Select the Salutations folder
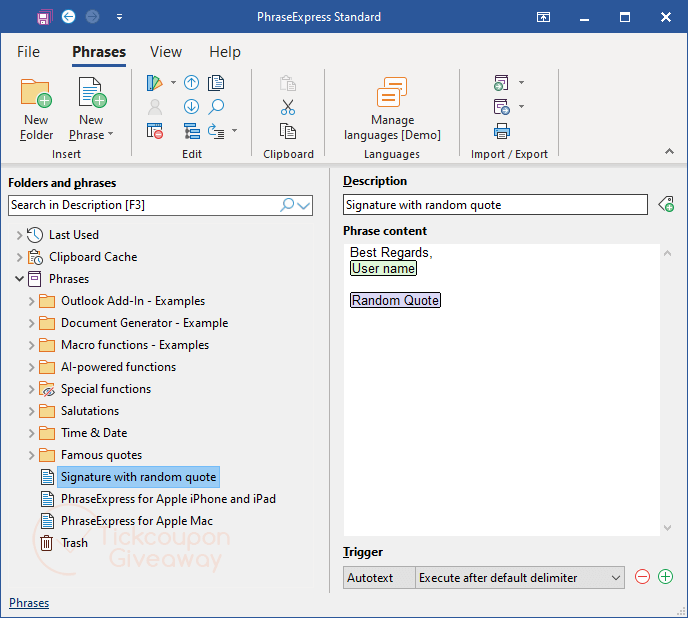Screen dimensions: 688x618 [90, 411]
